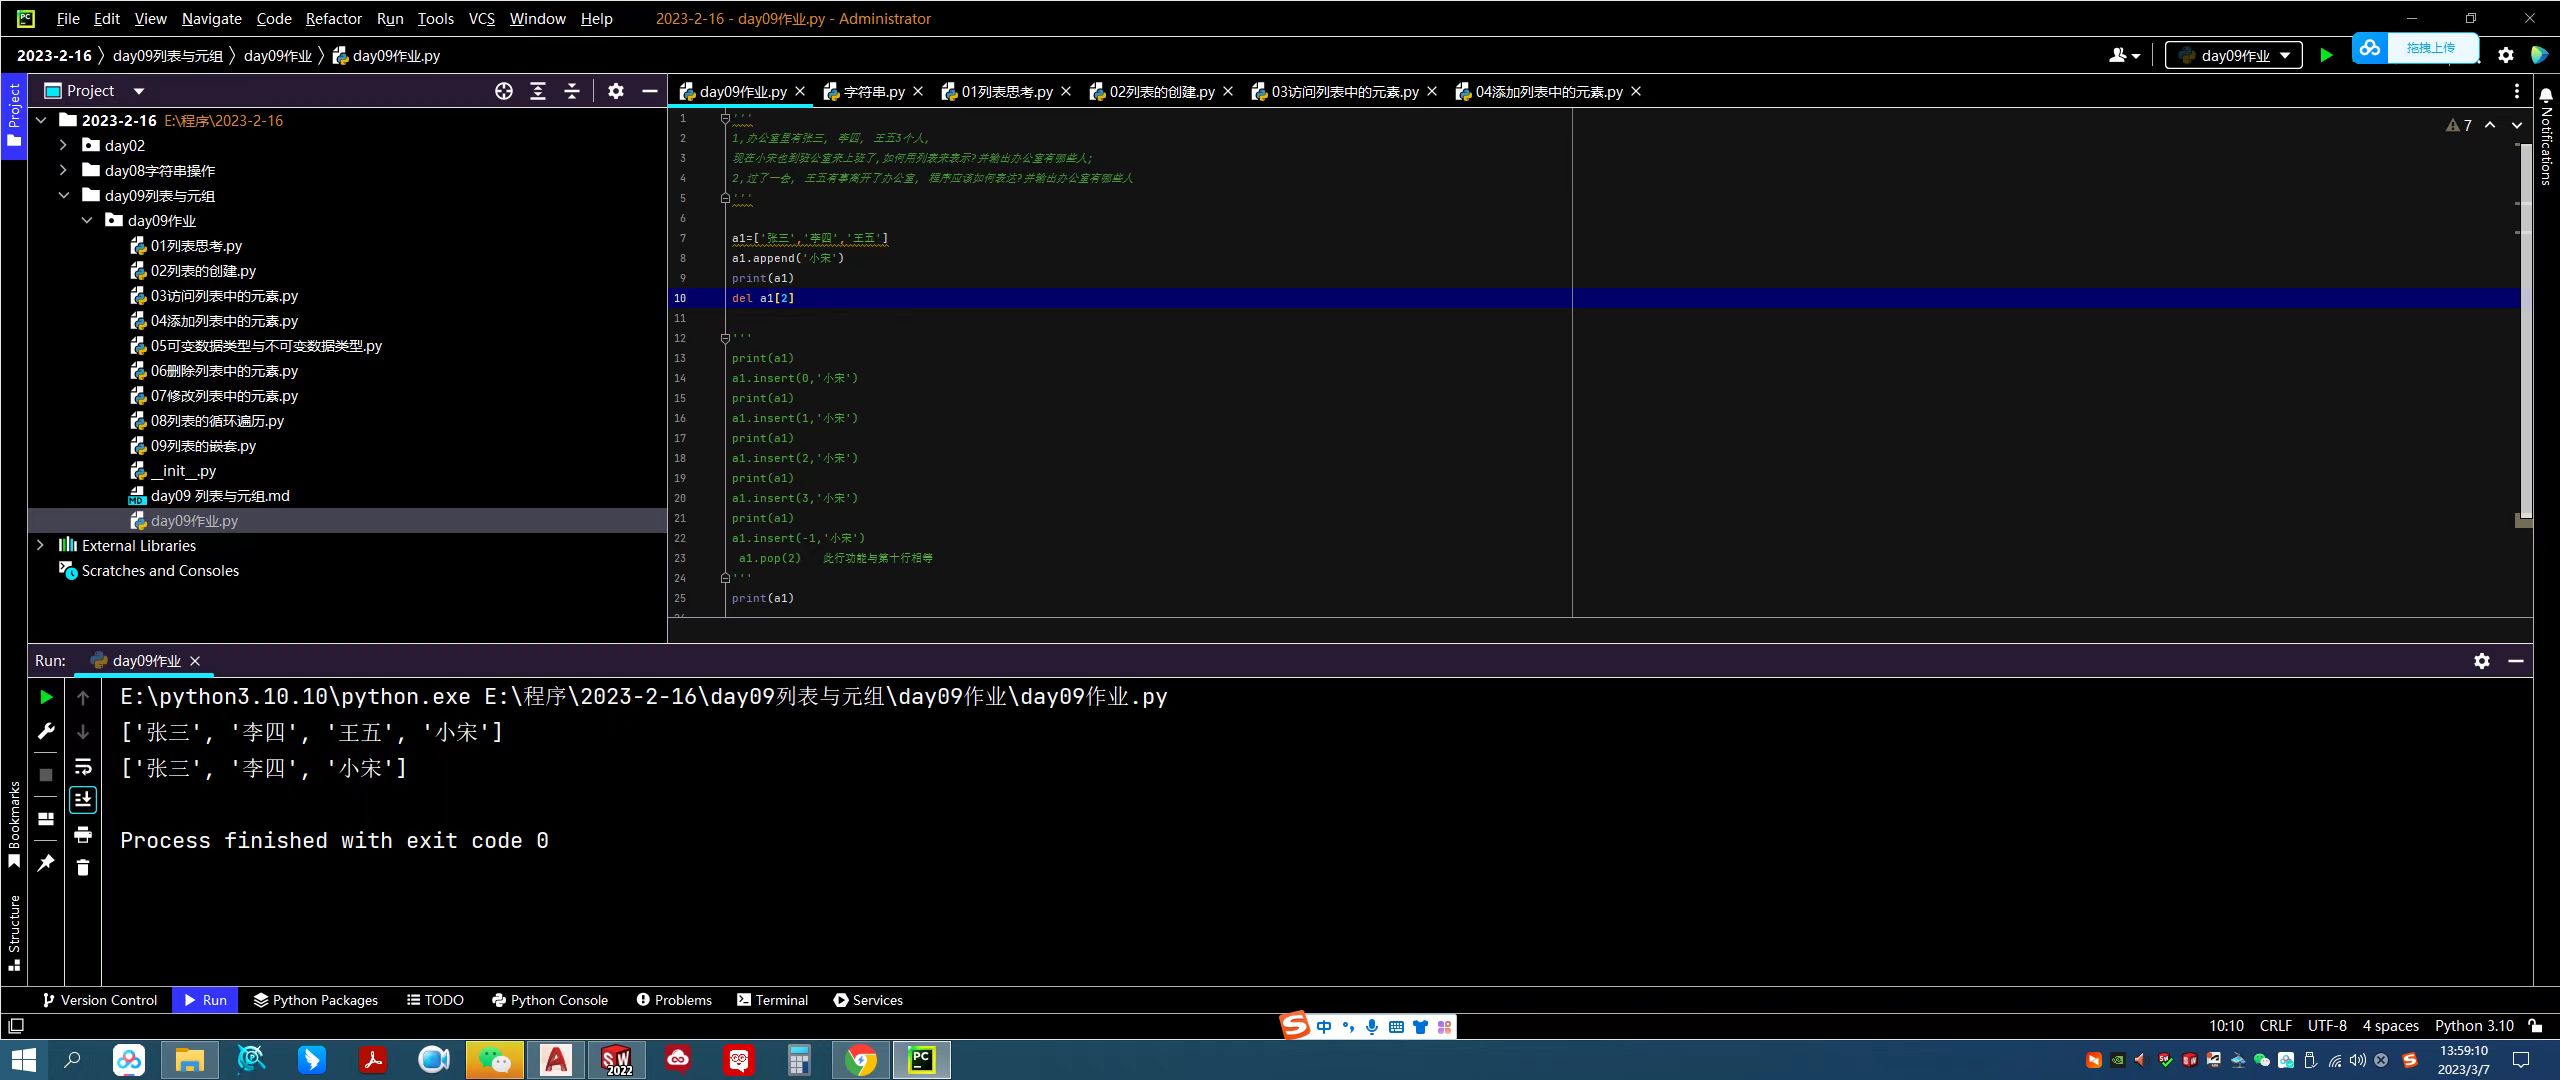The image size is (2560, 1080).
Task: Toggle Pin Tab in Run panel
Action: (46, 862)
